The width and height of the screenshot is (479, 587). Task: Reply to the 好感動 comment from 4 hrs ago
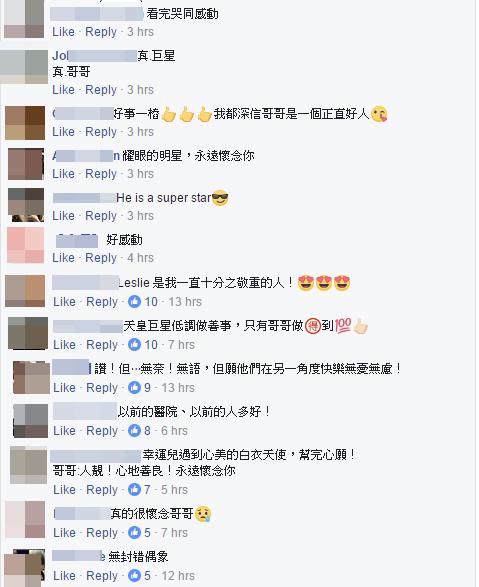[101, 258]
